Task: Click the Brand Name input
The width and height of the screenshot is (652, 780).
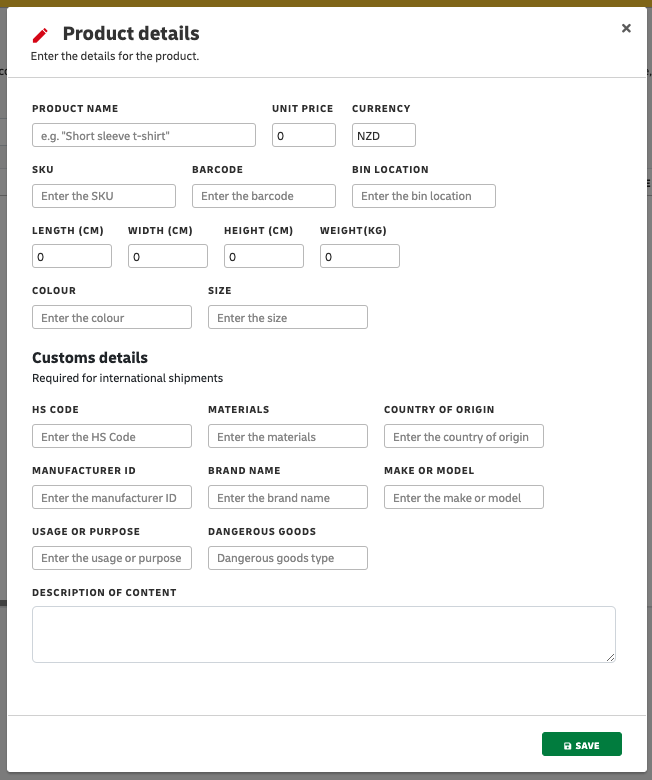Action: [287, 497]
